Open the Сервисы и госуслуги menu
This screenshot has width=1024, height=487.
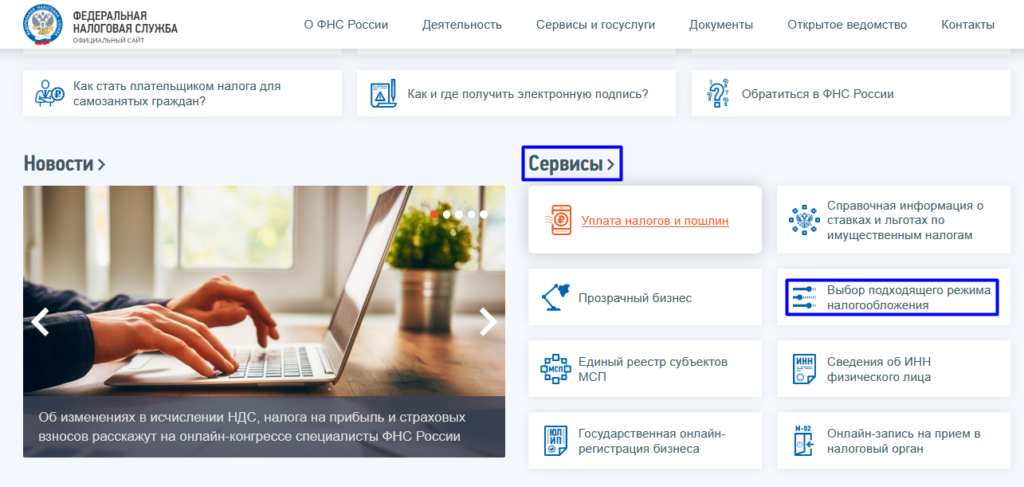pos(596,25)
